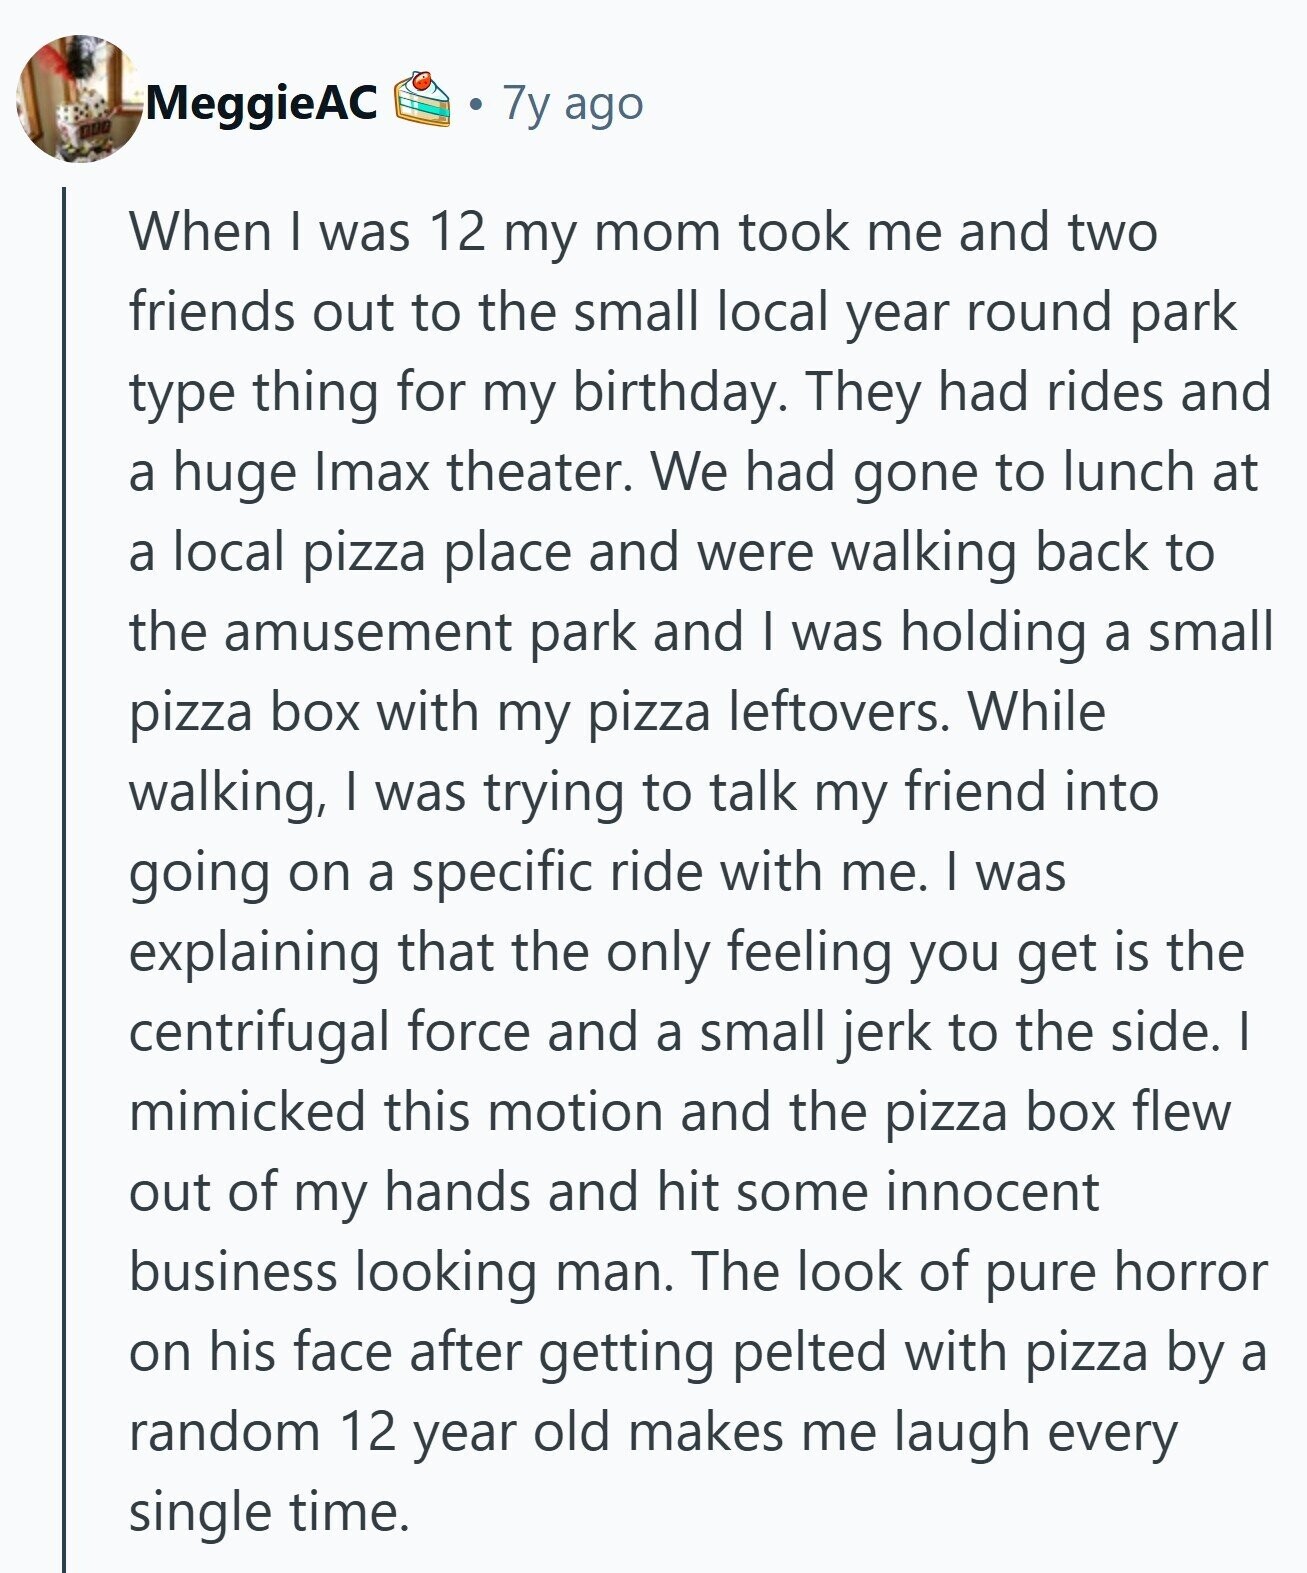Image resolution: width=1307 pixels, height=1573 pixels.
Task: Open the MeggieAC username link
Action: (x=262, y=102)
